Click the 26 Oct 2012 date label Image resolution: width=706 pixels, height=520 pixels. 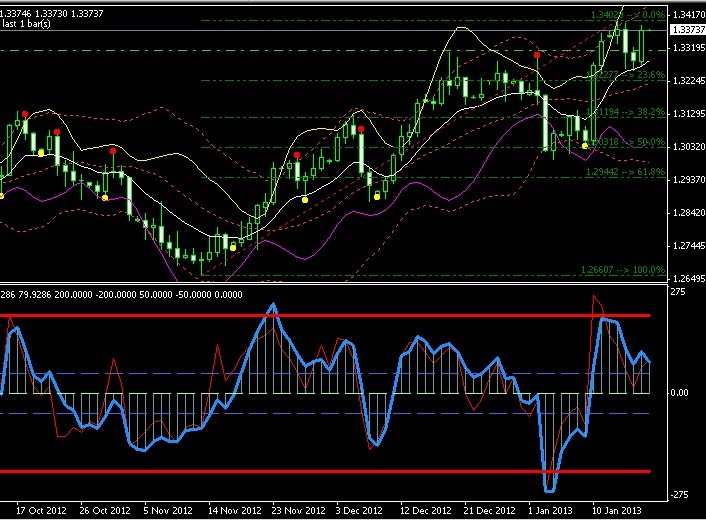[x=105, y=511]
